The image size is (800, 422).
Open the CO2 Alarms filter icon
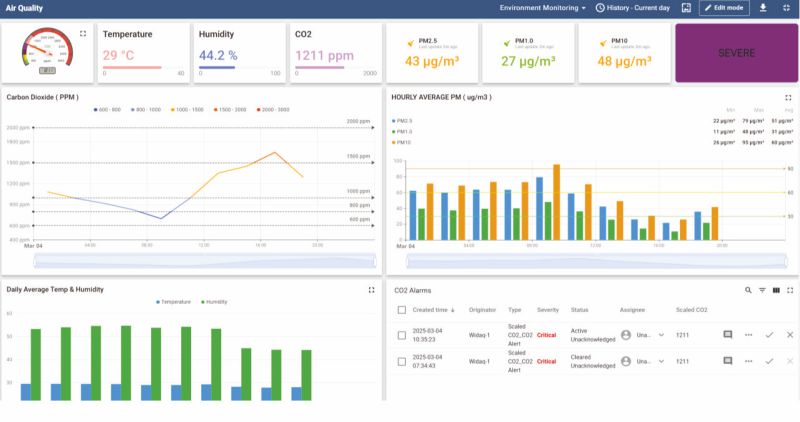point(762,290)
